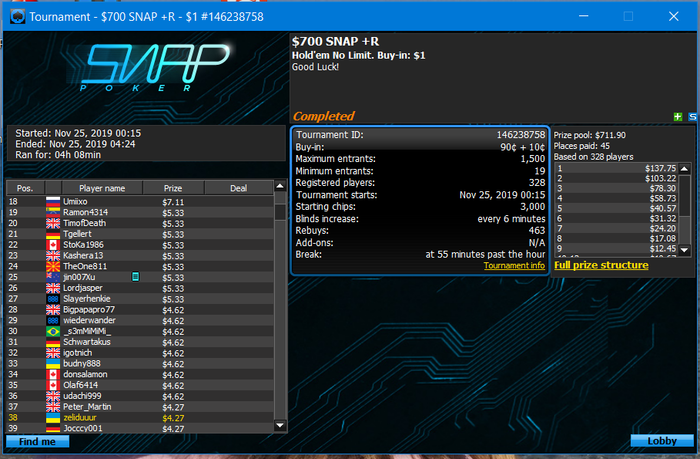700x459 pixels.
Task: Select the highlighted zeliduuur row
Action: tap(140, 418)
